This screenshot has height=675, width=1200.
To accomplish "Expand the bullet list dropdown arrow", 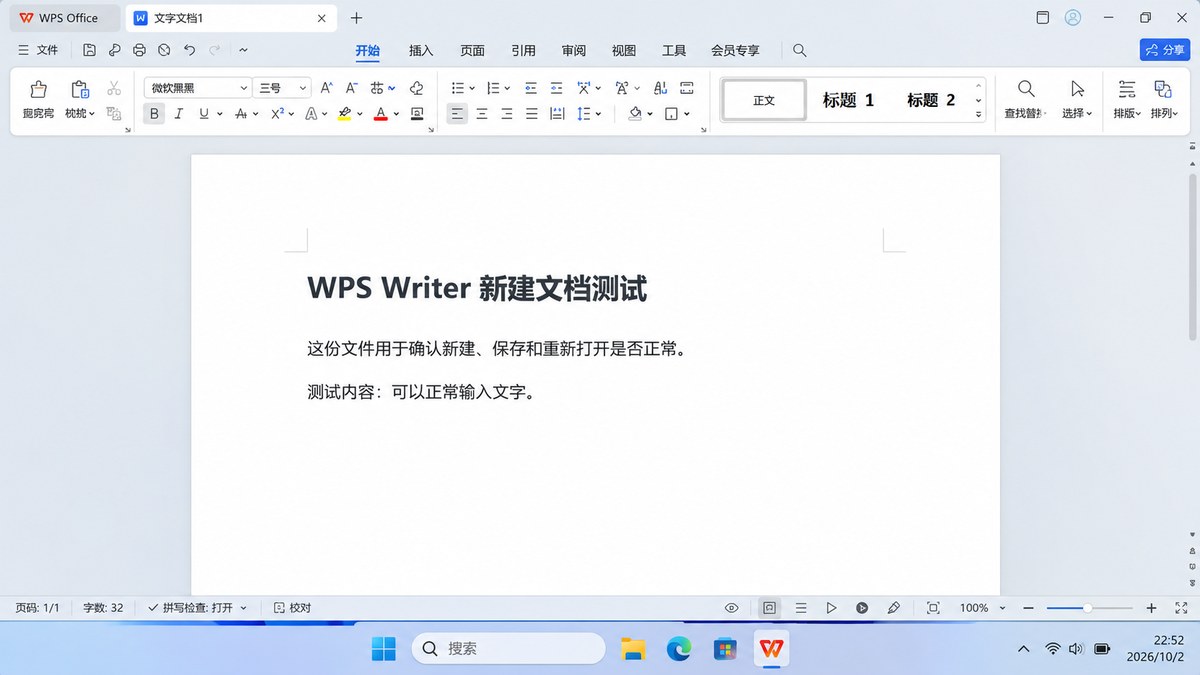I will click(x=472, y=88).
